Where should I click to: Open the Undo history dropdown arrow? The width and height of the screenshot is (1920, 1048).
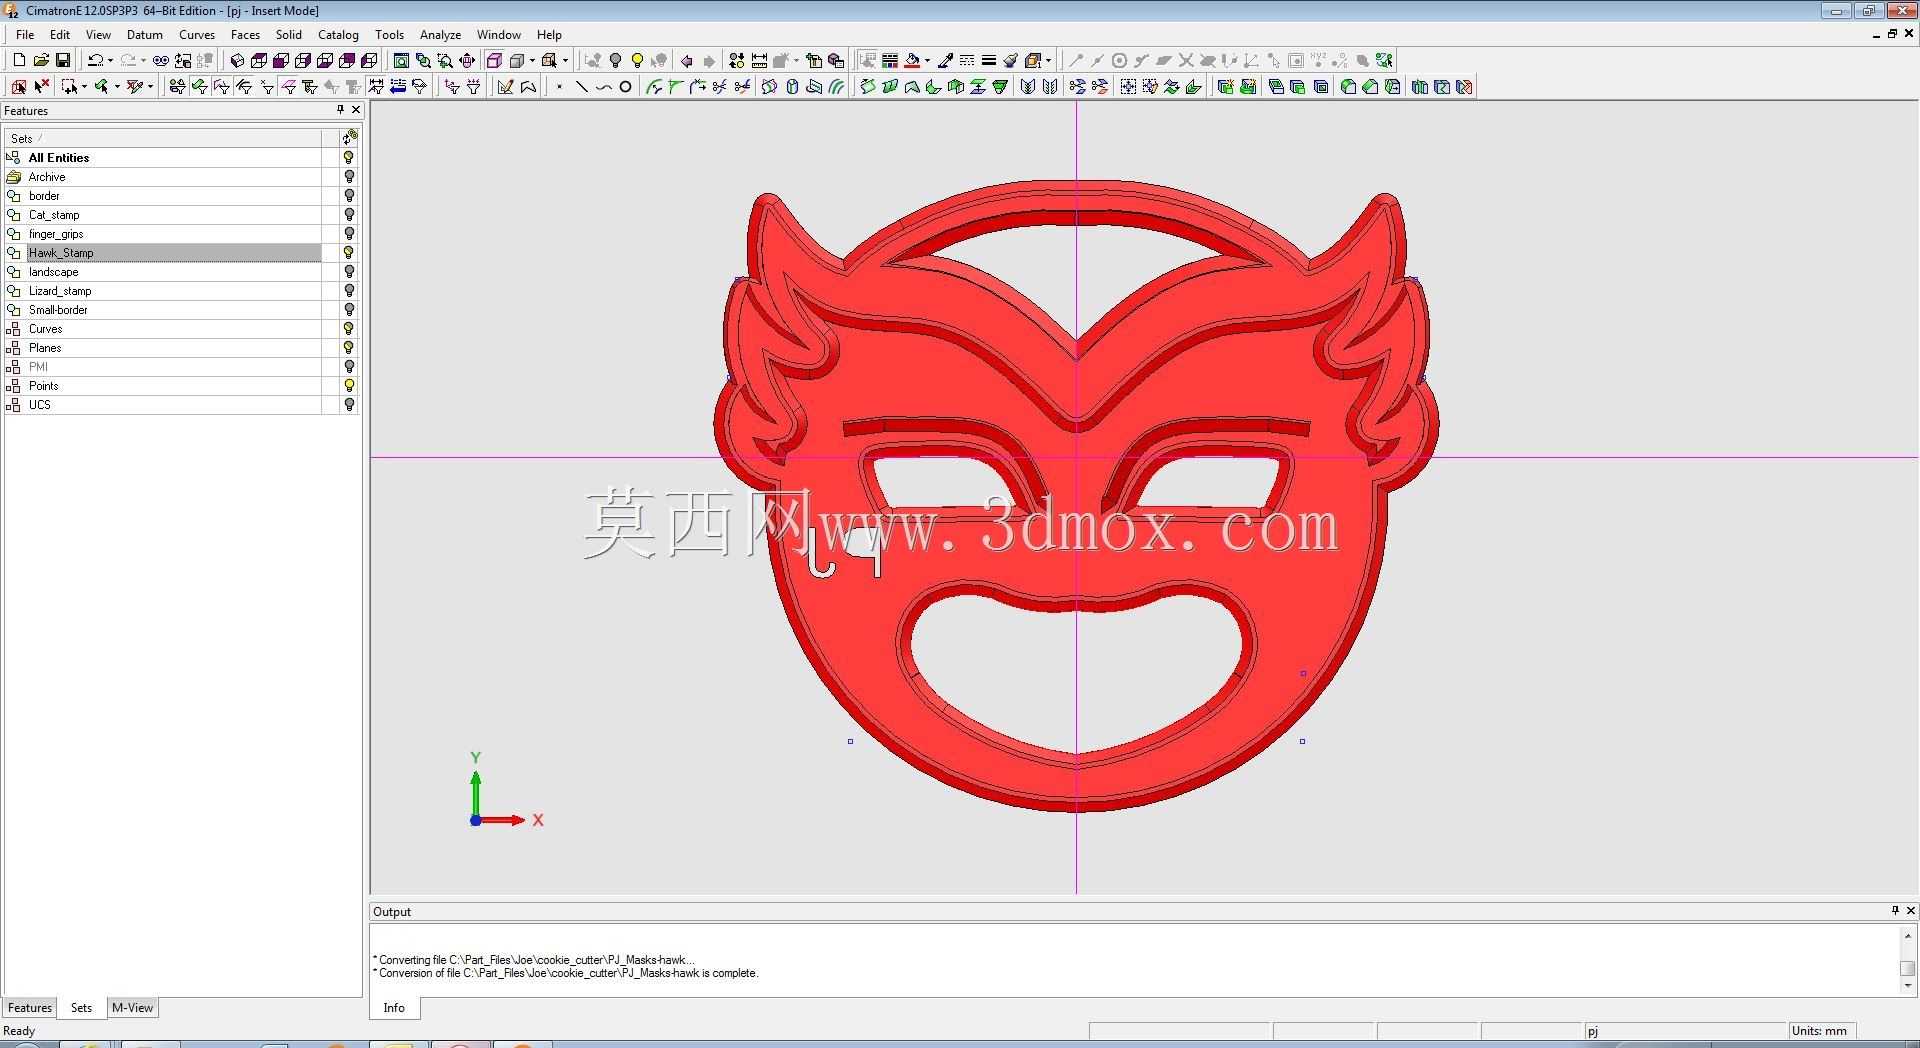click(109, 60)
